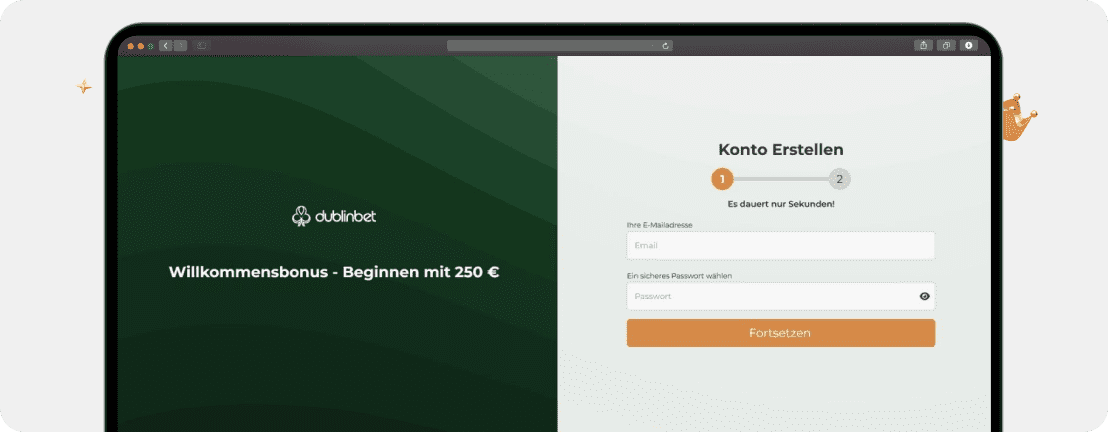
Task: Open the browser downloads icon
Action: [968, 45]
